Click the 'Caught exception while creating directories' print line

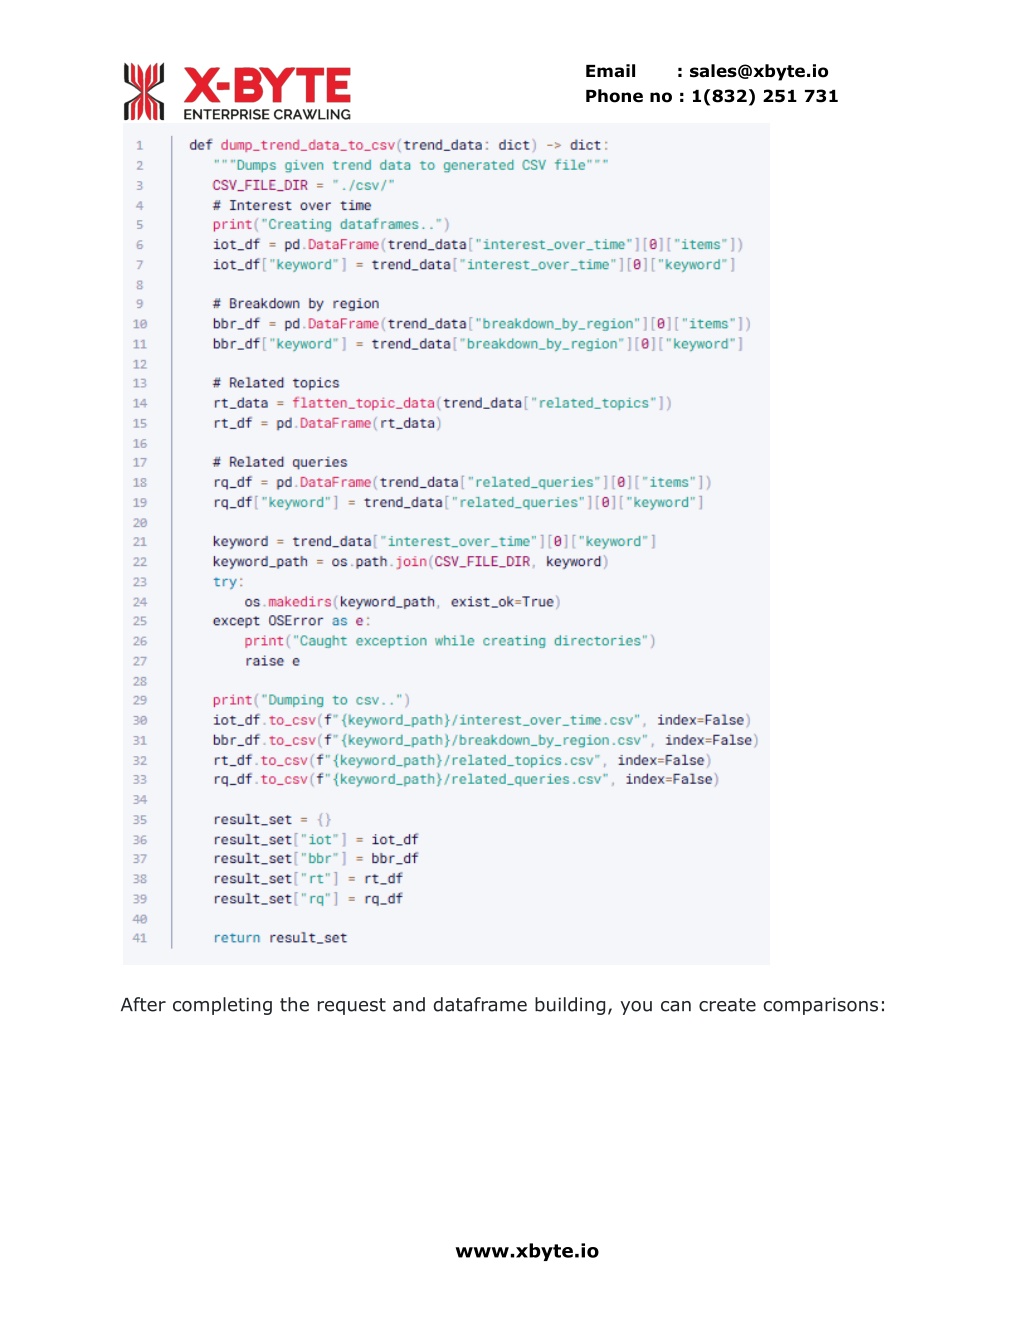point(450,641)
